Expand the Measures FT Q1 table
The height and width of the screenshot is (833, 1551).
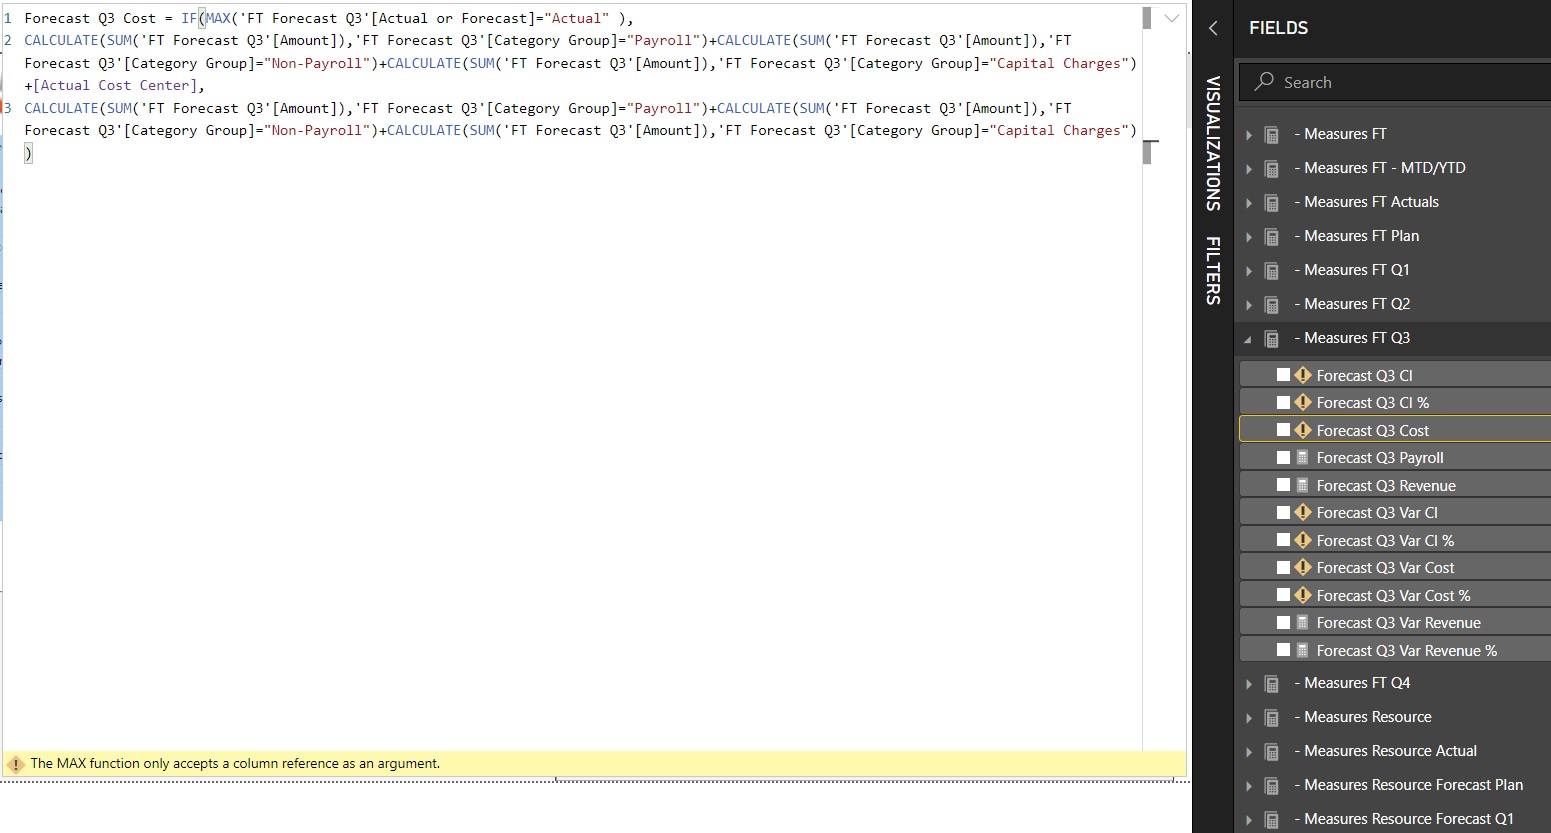(x=1249, y=271)
